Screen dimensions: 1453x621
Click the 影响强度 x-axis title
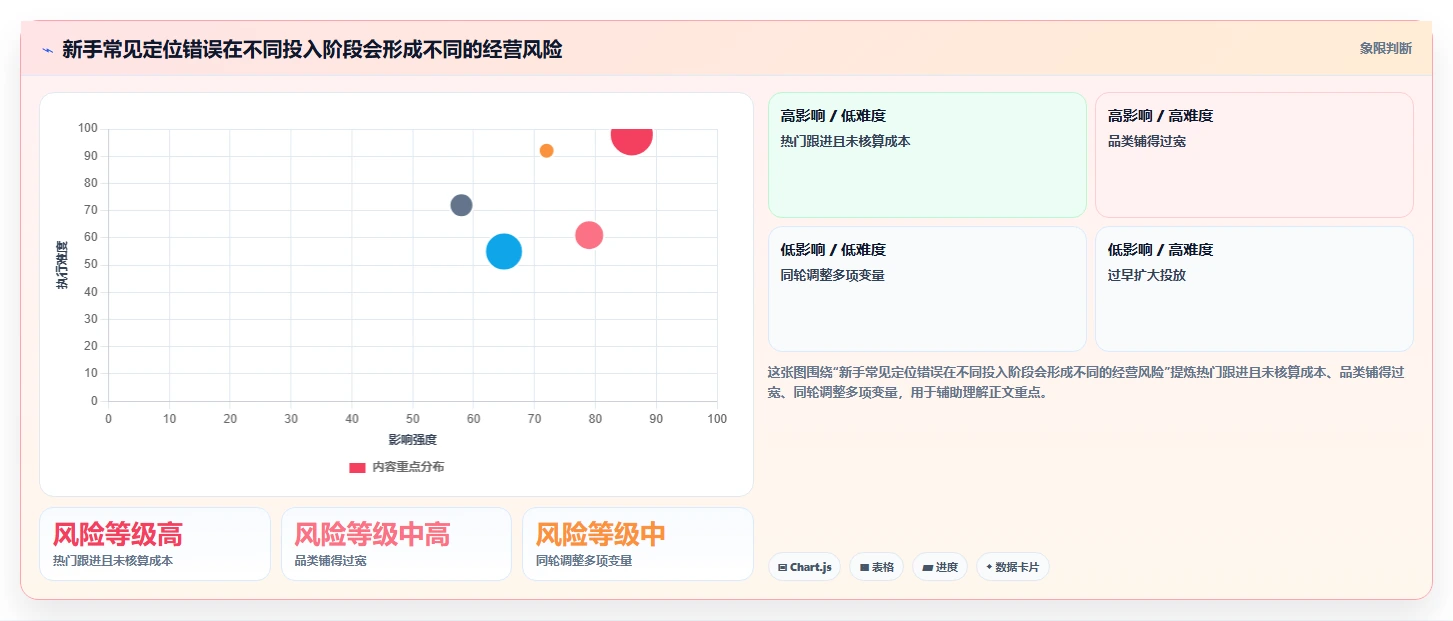(x=413, y=439)
